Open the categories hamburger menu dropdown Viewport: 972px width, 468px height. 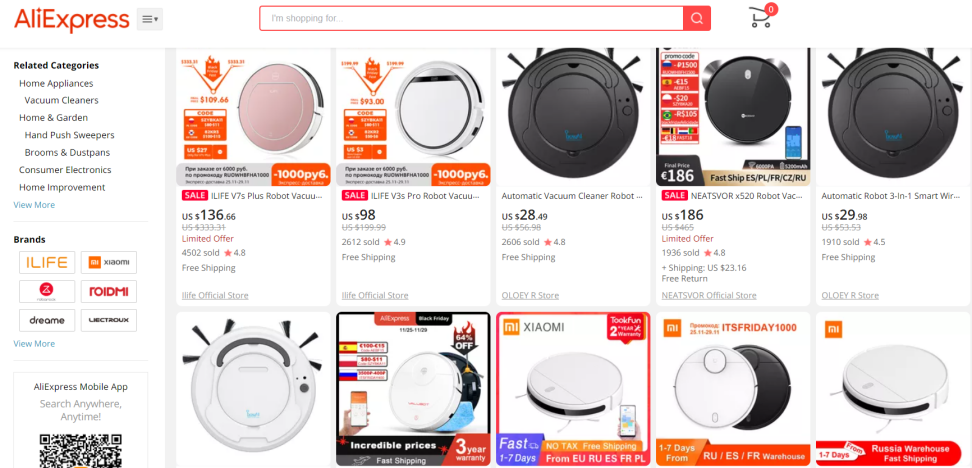point(150,19)
